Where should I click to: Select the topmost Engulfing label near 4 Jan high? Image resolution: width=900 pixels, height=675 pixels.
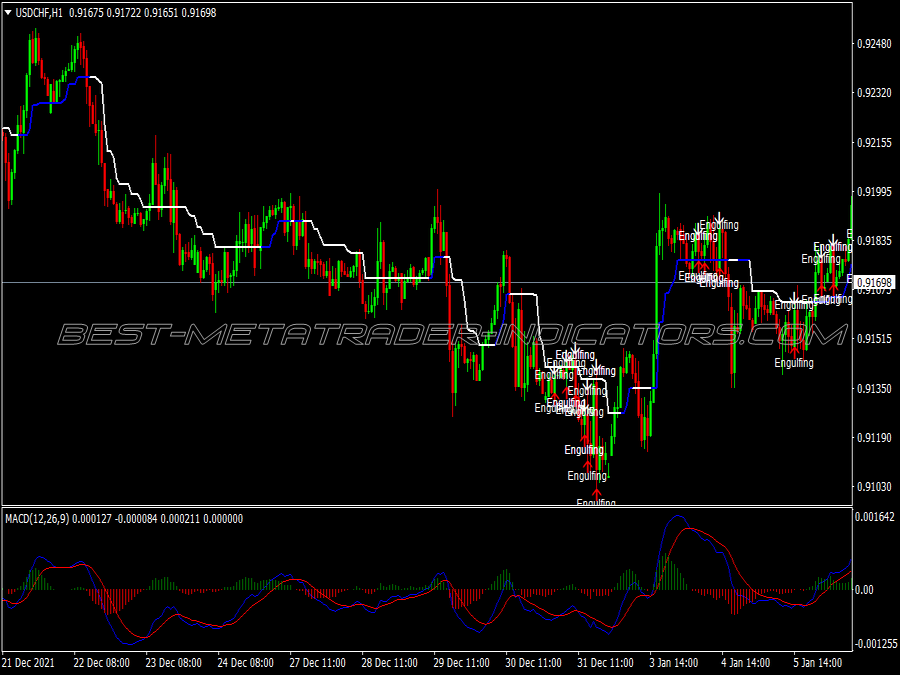pos(719,225)
